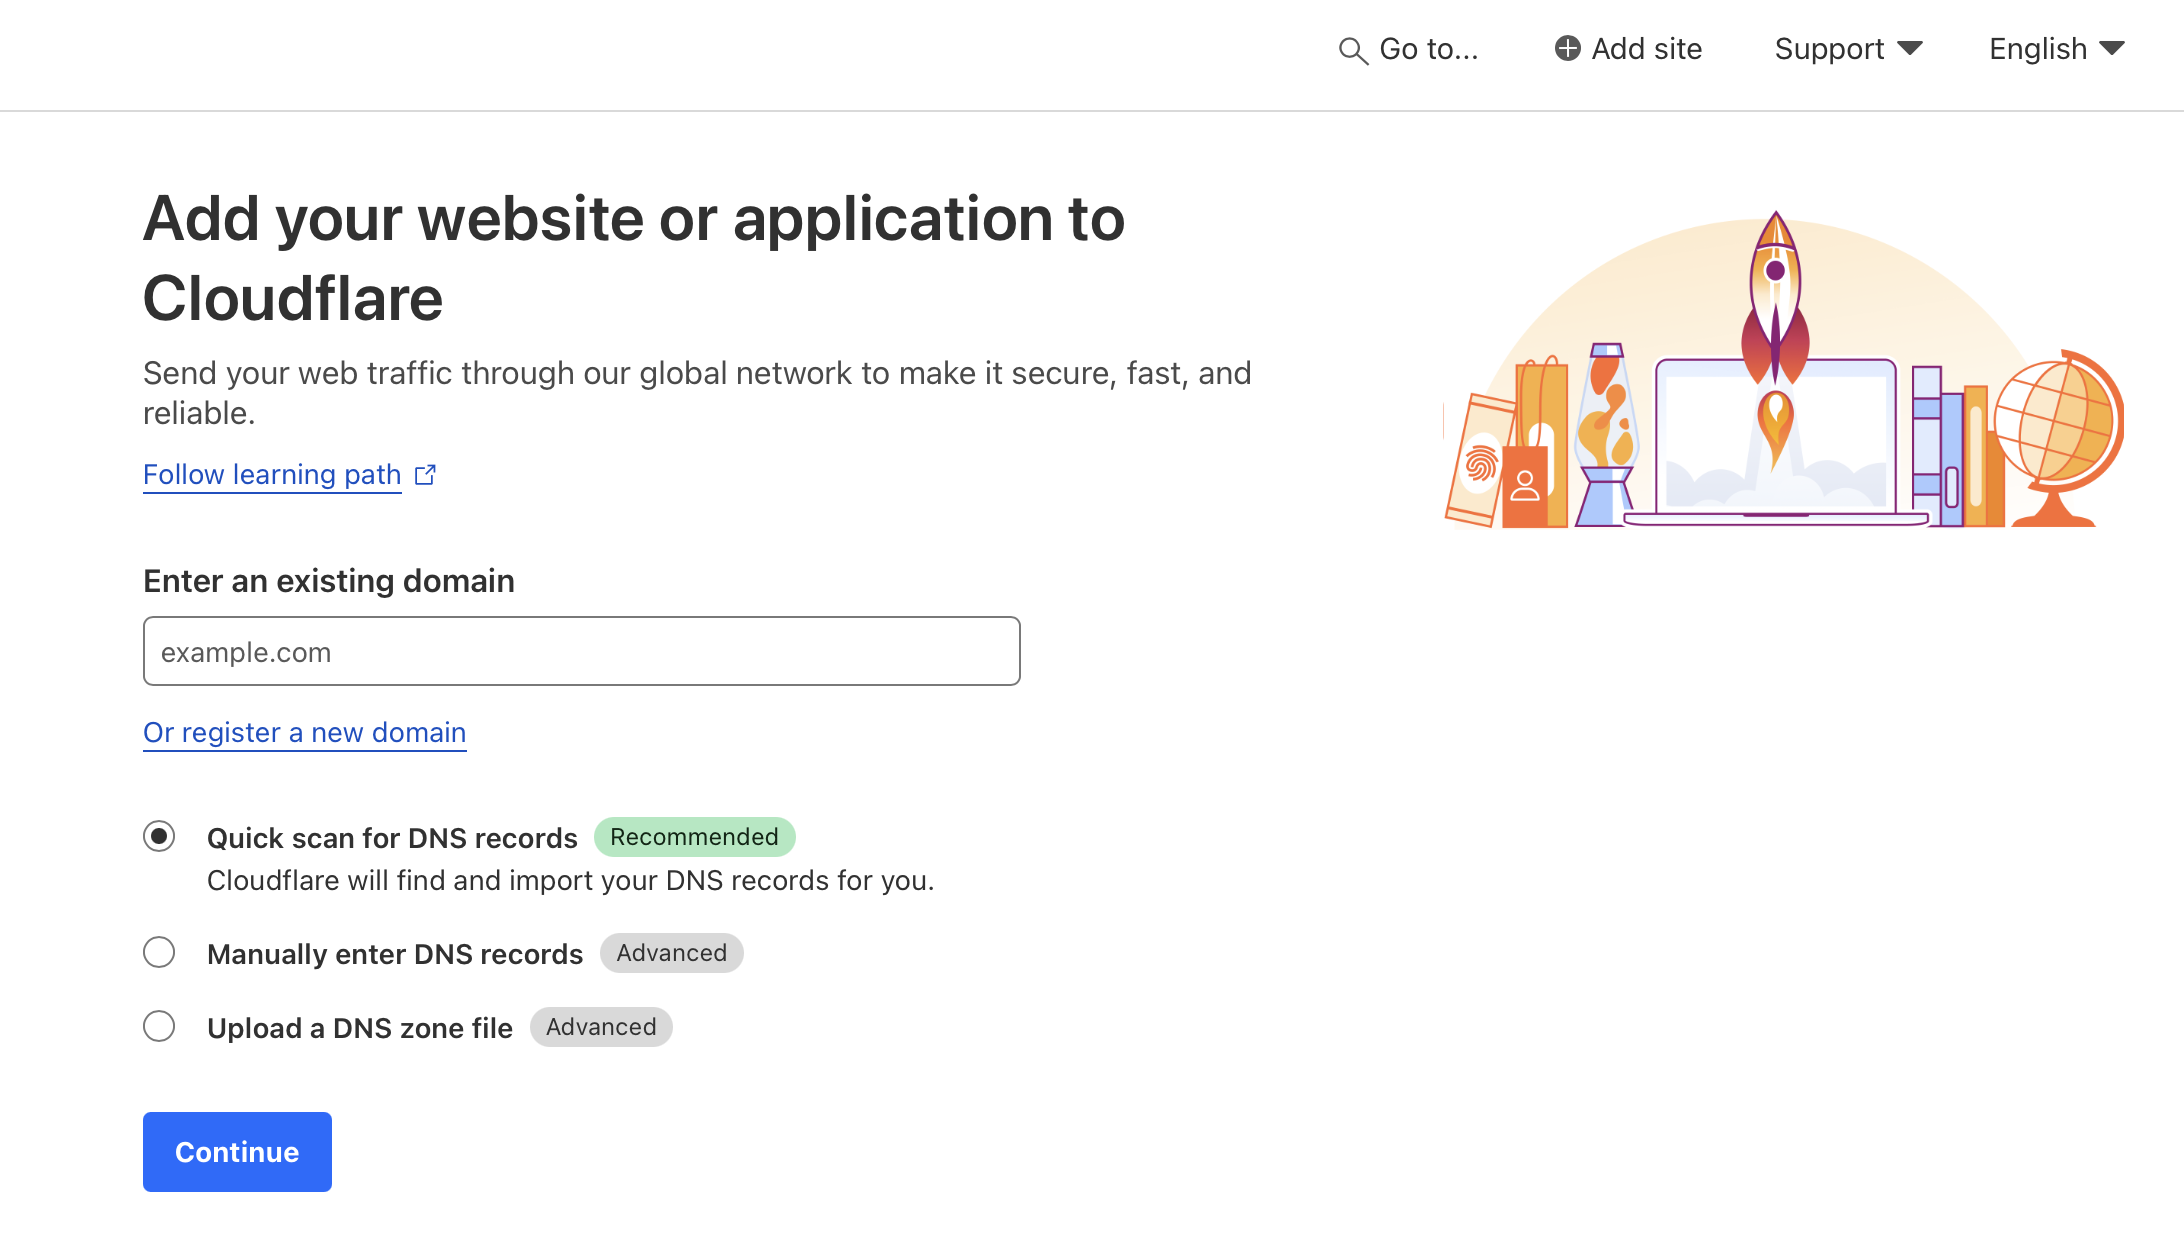Click the Support dropdown caret icon
The height and width of the screenshot is (1258, 2184).
pos(1911,48)
